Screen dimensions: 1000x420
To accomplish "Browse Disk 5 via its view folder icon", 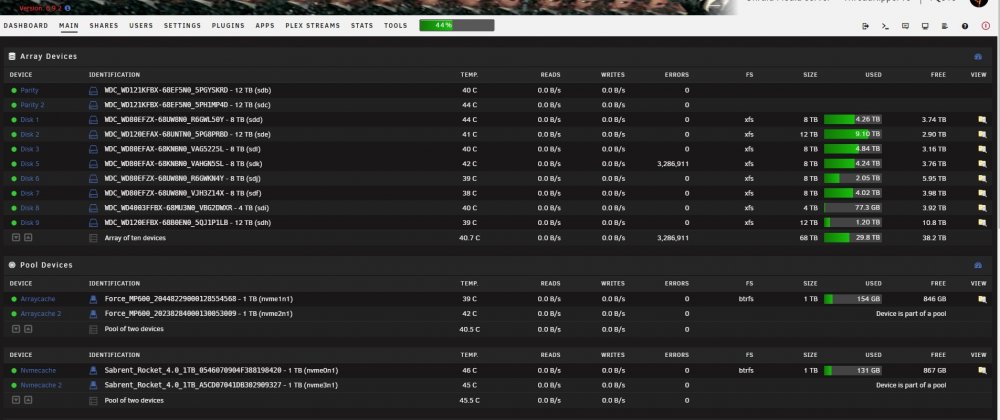I will [982, 164].
